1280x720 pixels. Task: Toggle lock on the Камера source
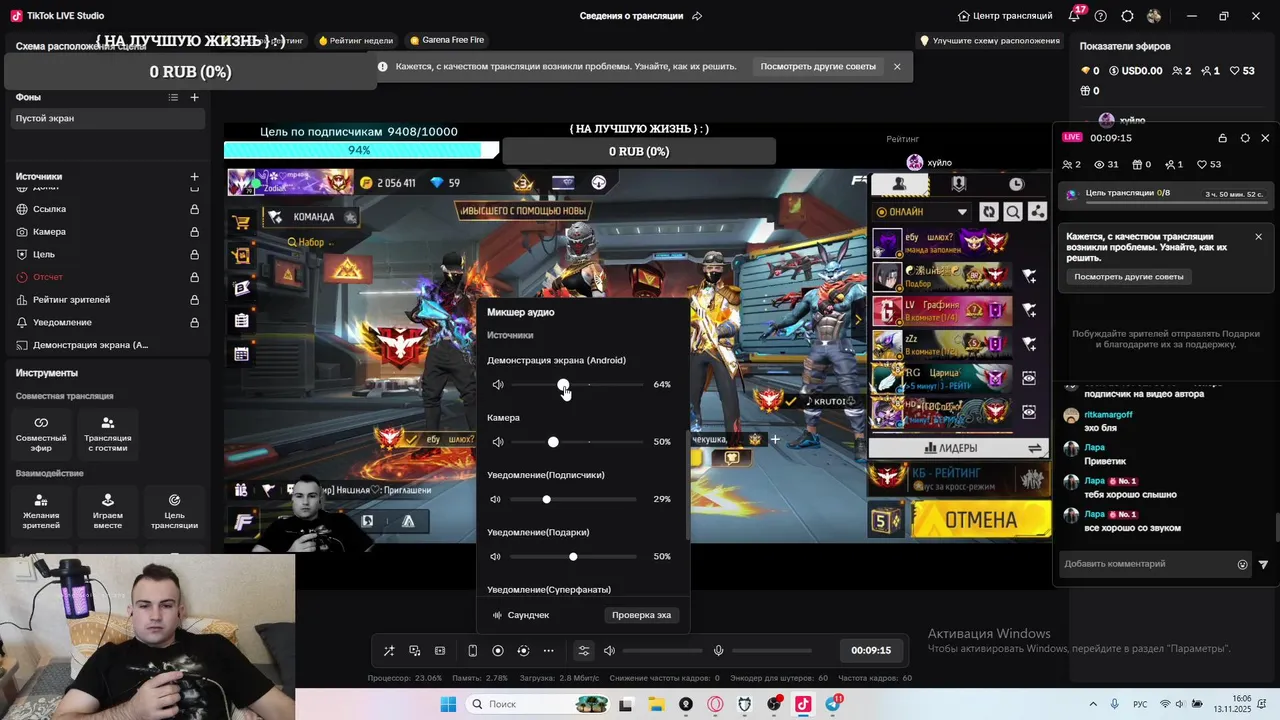pyautogui.click(x=194, y=232)
